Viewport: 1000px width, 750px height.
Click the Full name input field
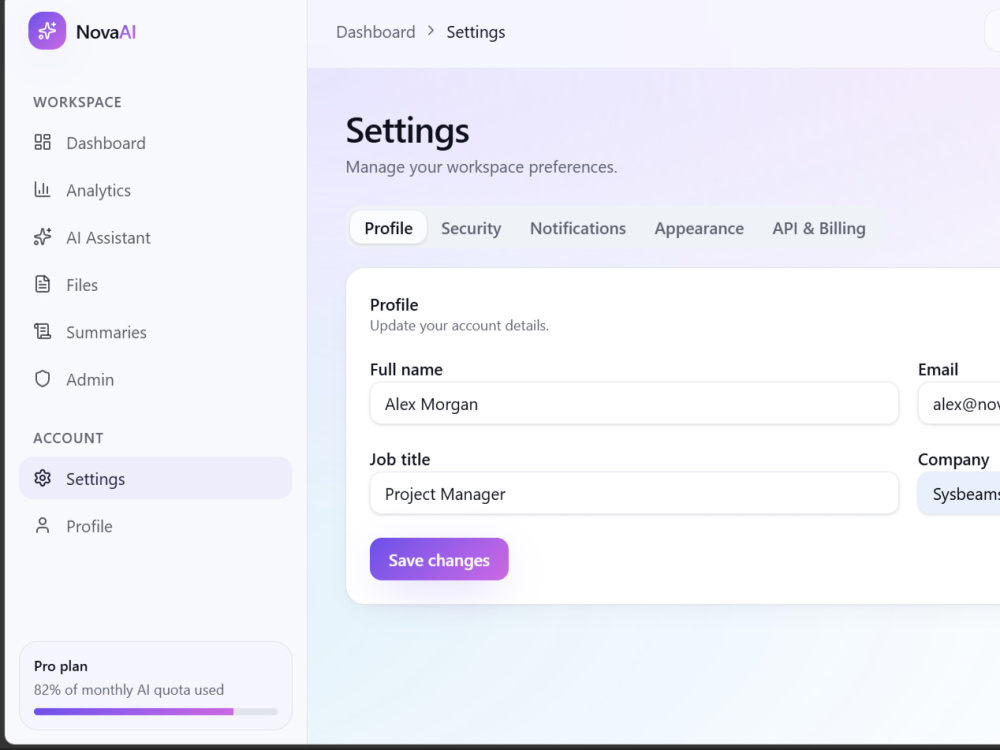(634, 403)
